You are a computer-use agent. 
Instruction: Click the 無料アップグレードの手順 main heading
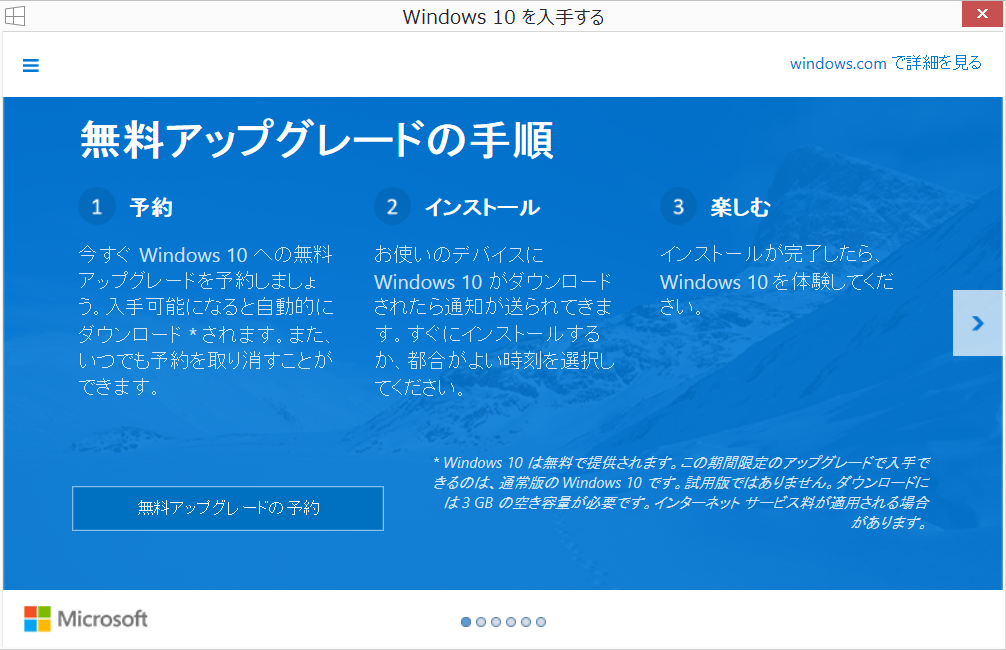point(316,140)
